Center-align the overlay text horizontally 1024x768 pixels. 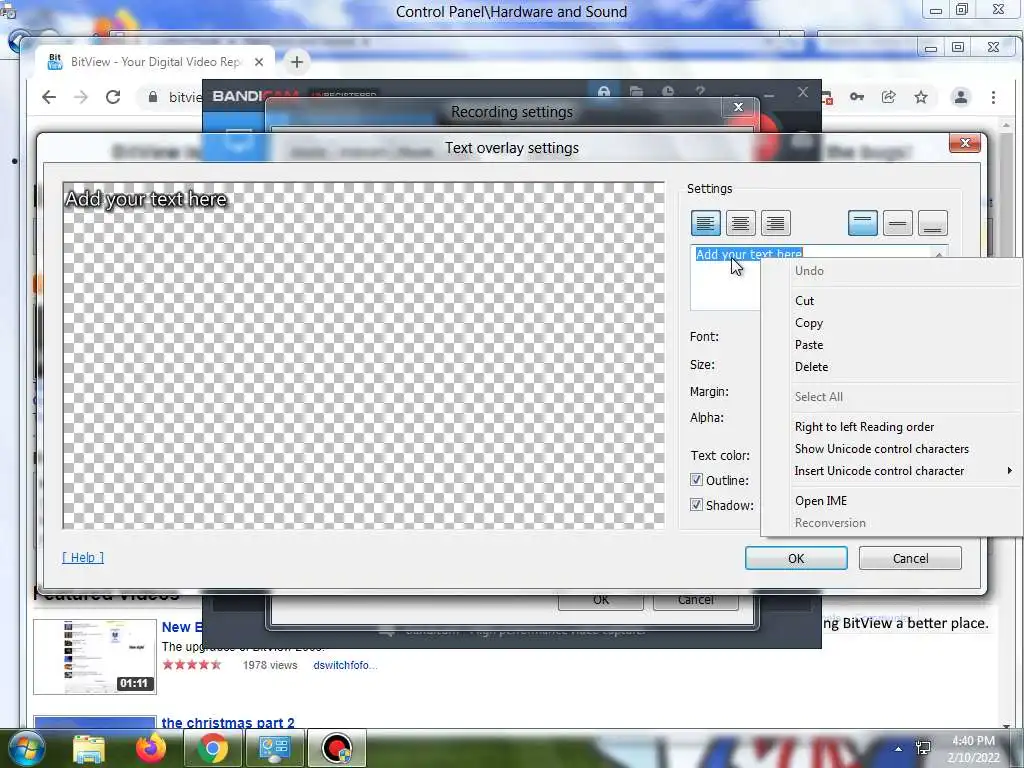tap(740, 223)
